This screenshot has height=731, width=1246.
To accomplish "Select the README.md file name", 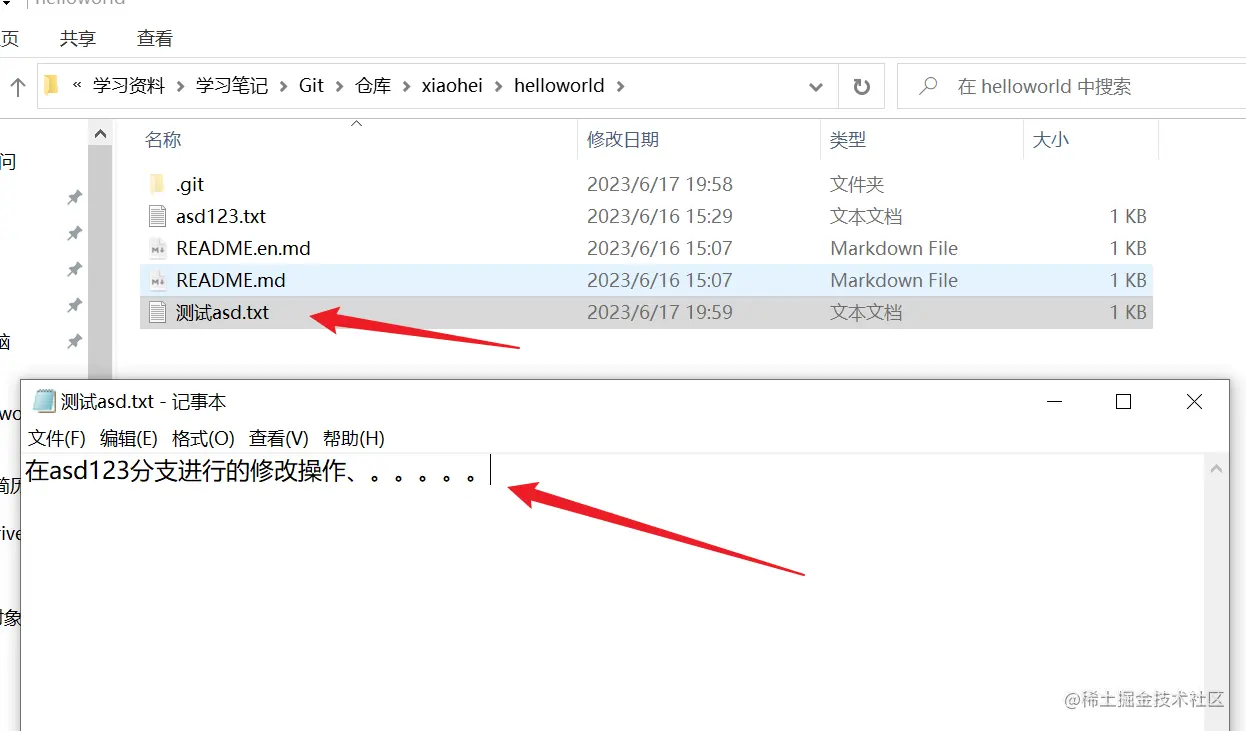I will [231, 280].
